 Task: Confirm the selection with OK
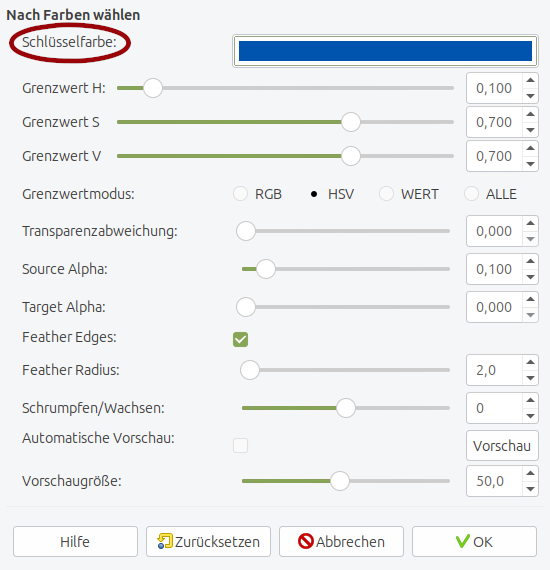[x=474, y=542]
